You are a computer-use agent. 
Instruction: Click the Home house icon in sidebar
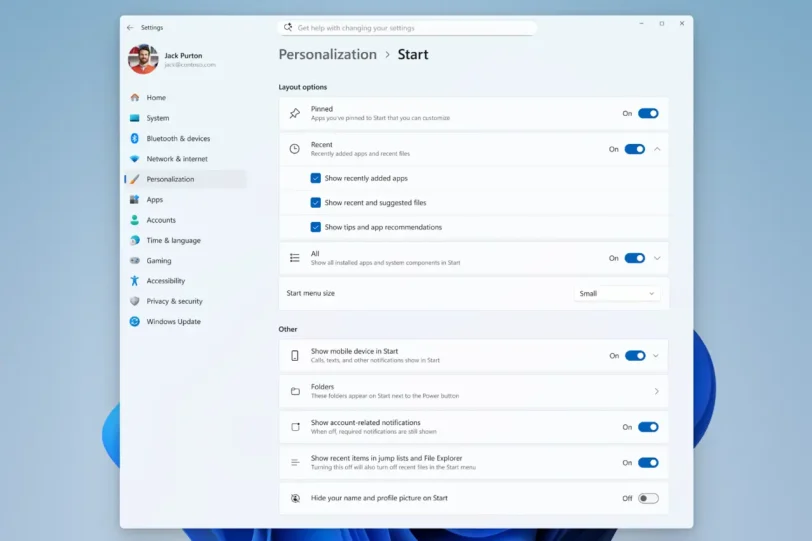pos(135,97)
